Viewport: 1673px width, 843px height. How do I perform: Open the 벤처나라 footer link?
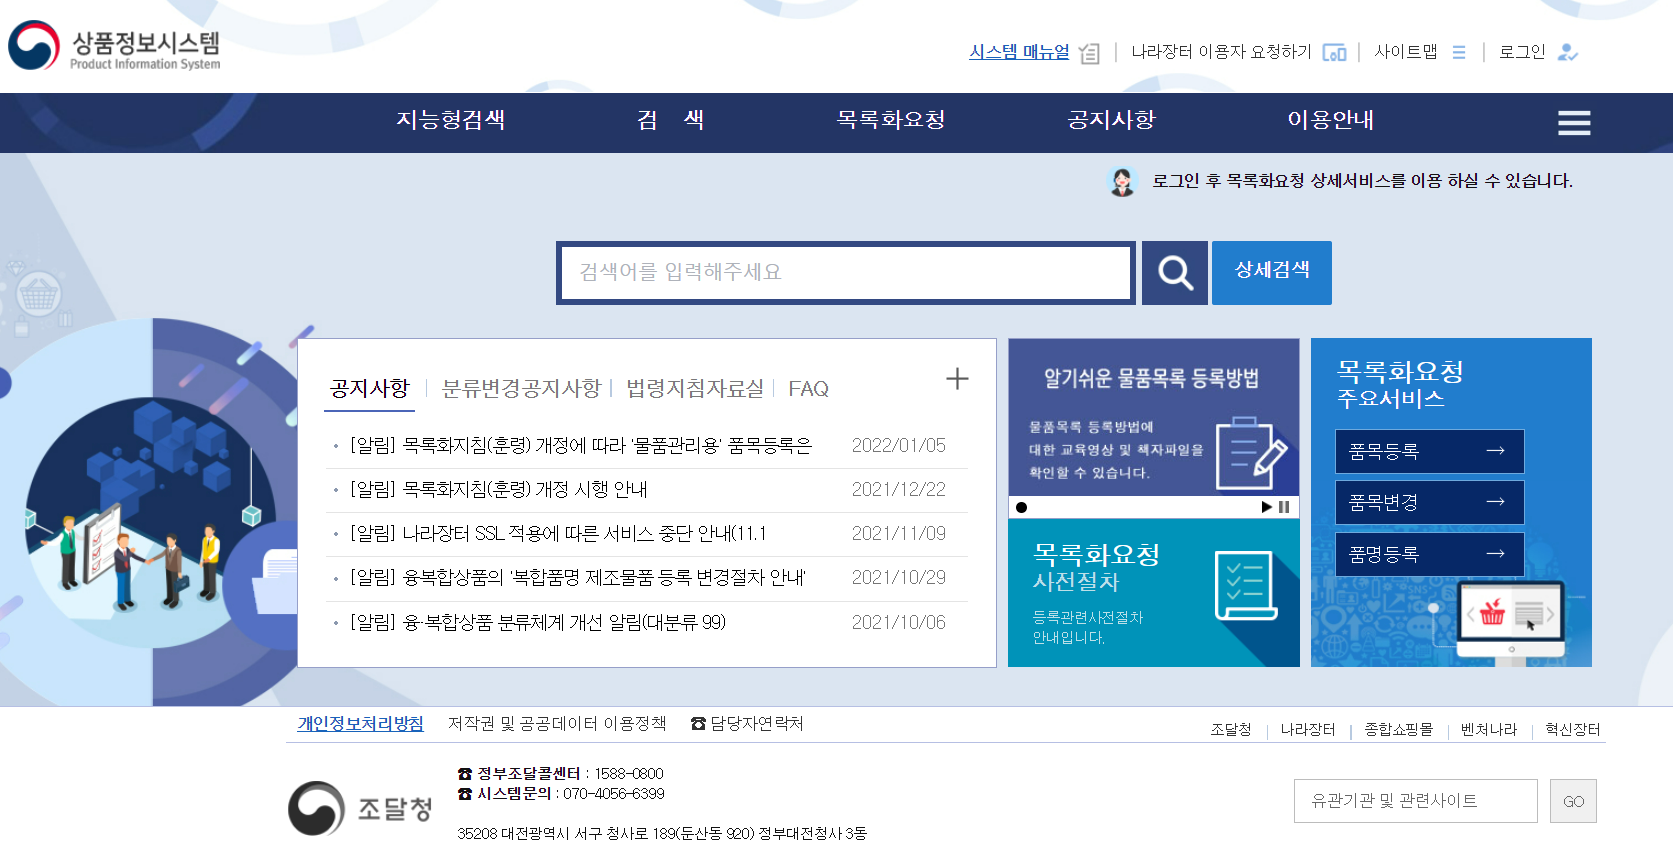(x=1489, y=730)
